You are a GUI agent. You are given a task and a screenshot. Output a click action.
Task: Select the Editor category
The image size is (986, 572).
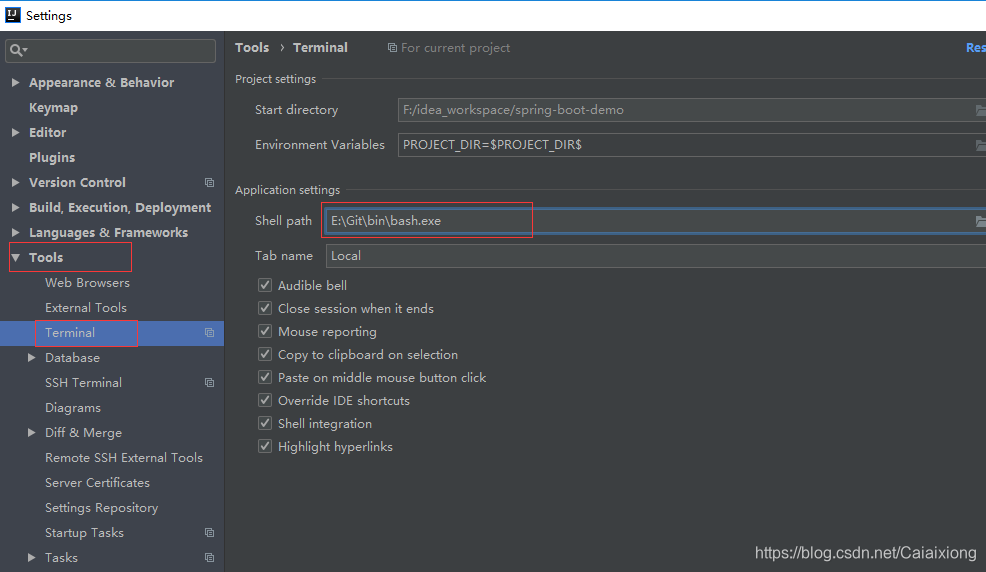(x=47, y=132)
